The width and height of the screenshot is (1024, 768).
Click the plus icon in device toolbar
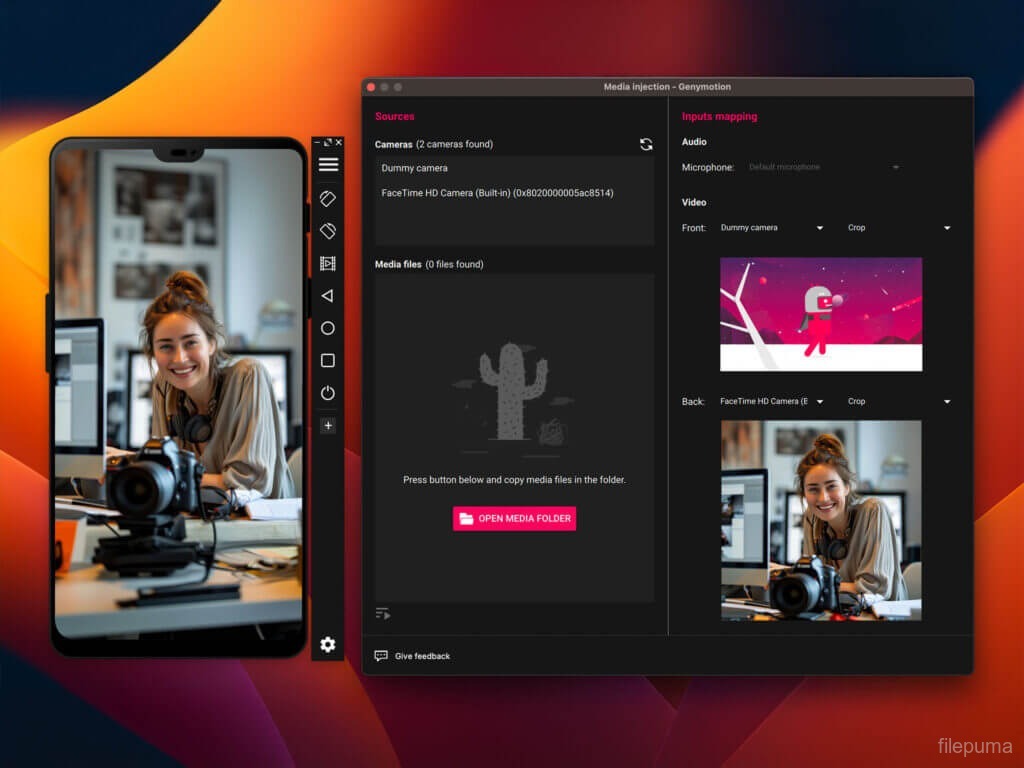(328, 426)
